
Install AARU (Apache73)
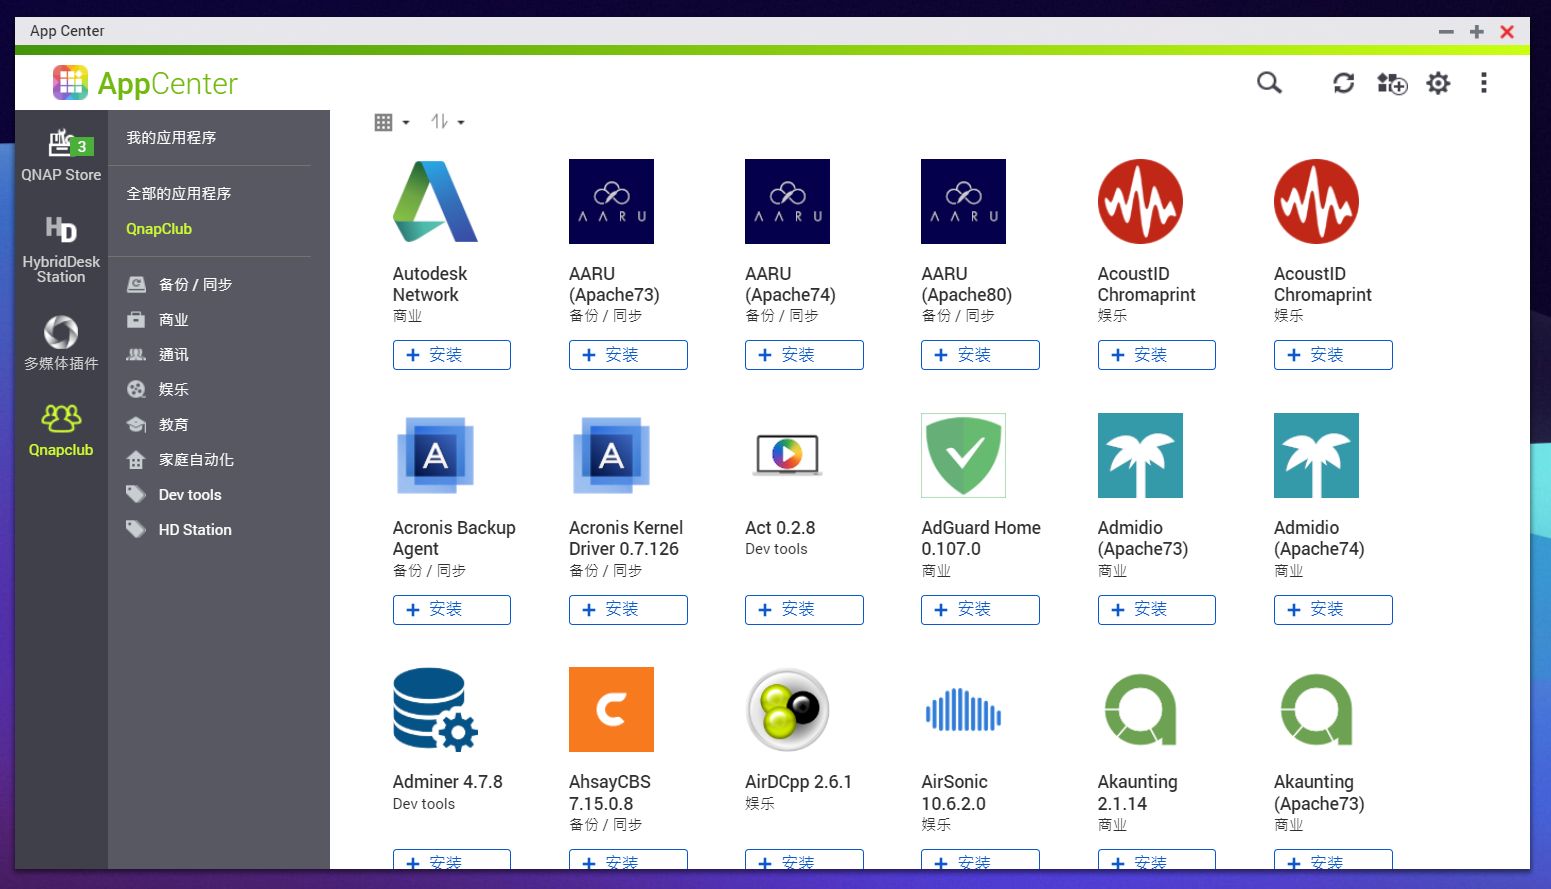628,355
